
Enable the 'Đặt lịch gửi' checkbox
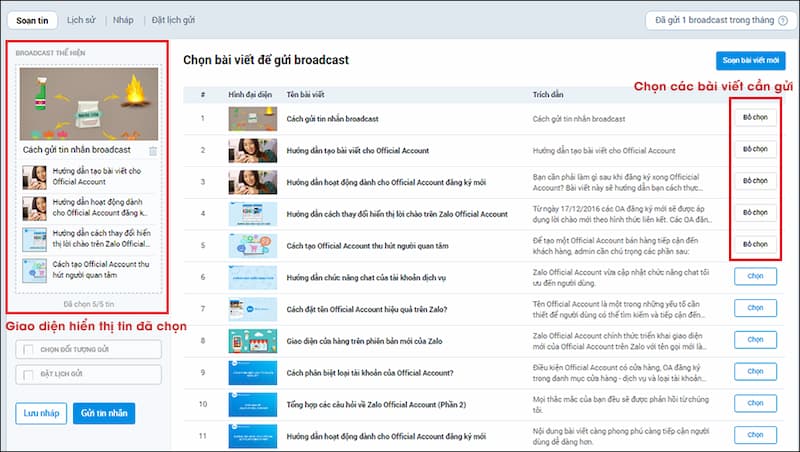coord(29,374)
